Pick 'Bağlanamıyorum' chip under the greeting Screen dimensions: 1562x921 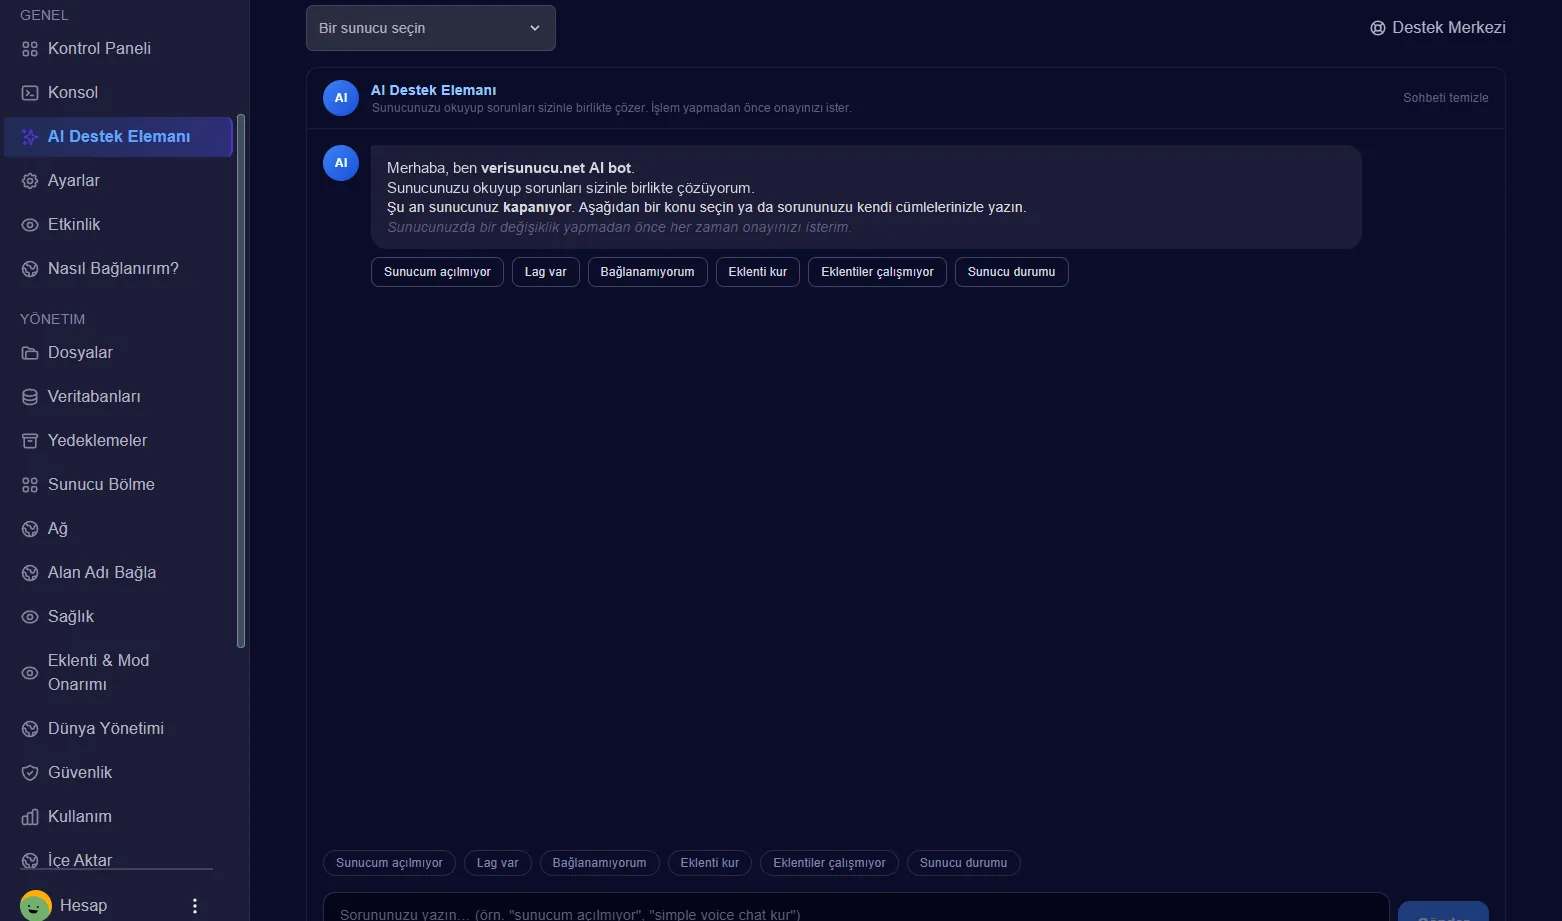point(648,272)
